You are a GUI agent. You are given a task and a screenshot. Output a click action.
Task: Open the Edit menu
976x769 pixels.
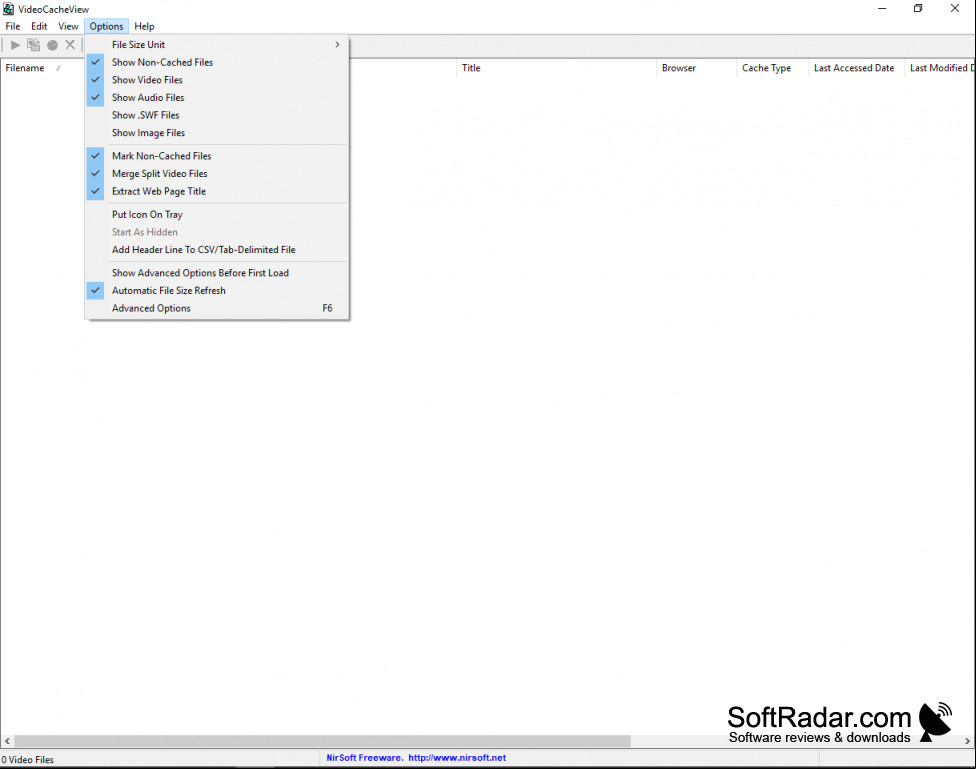[x=39, y=26]
